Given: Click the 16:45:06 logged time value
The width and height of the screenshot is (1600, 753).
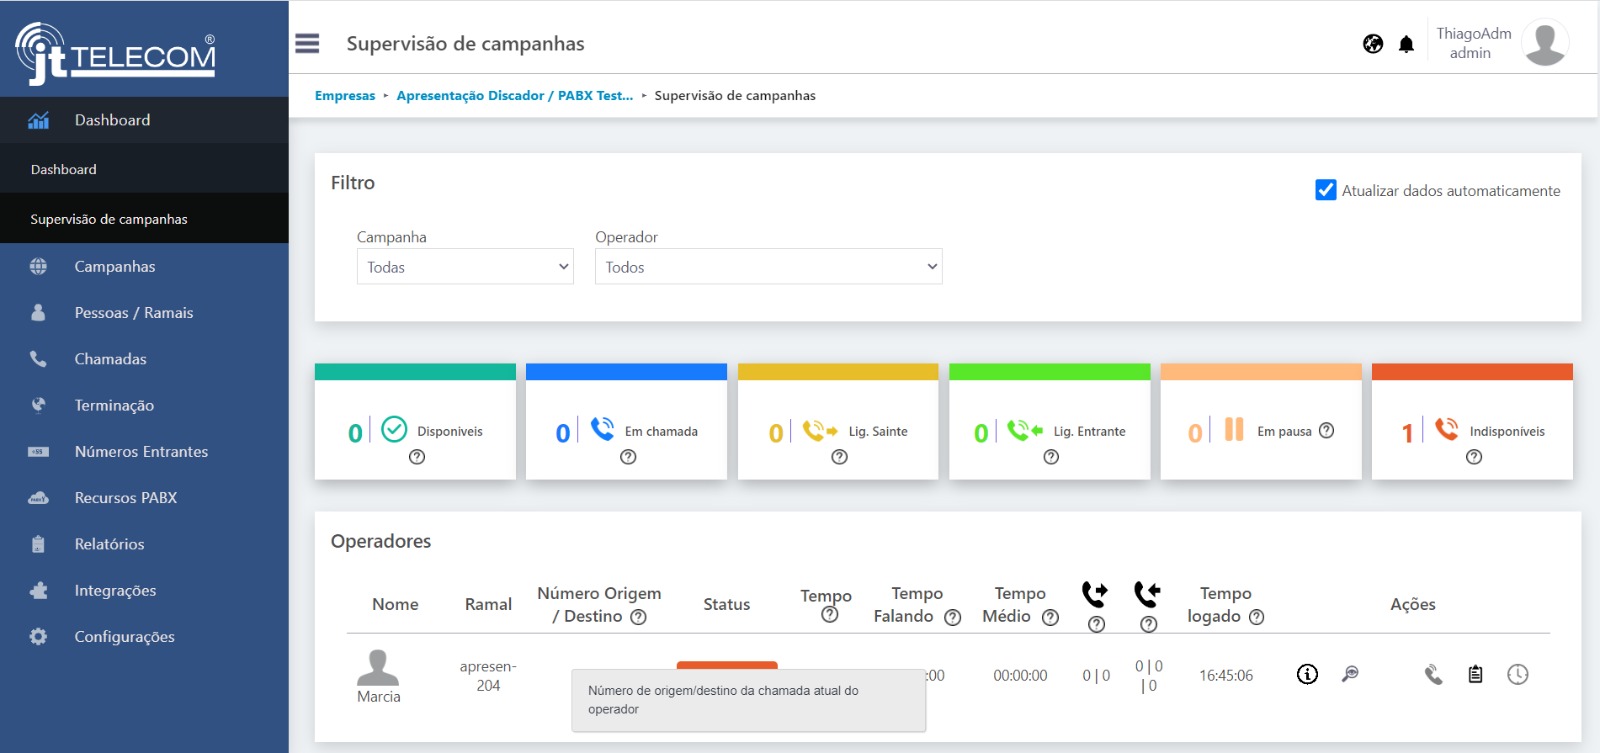Looking at the screenshot, I should 1226,676.
